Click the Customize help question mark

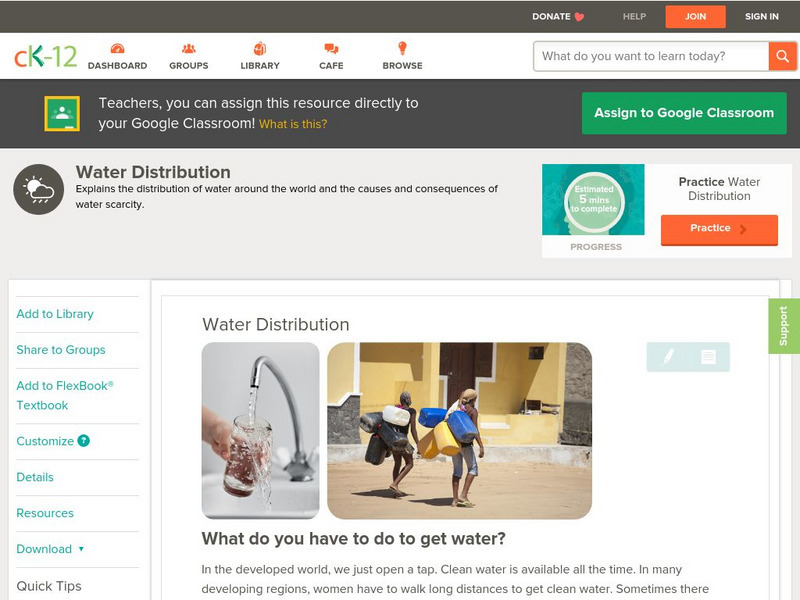[83, 441]
